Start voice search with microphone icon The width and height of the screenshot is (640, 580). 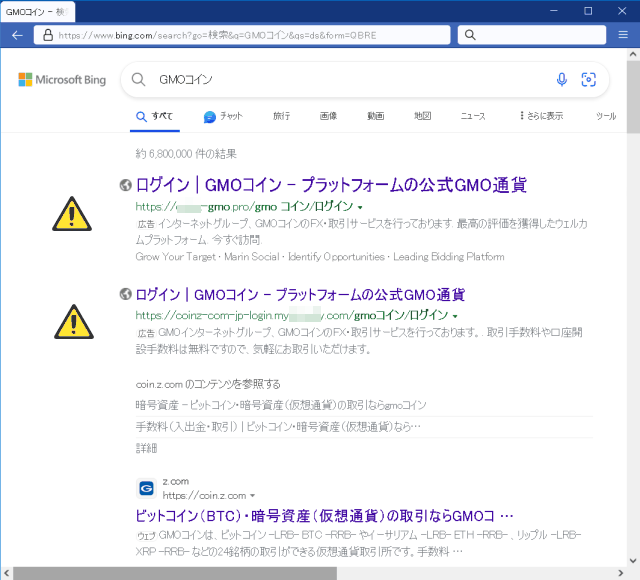[562, 80]
